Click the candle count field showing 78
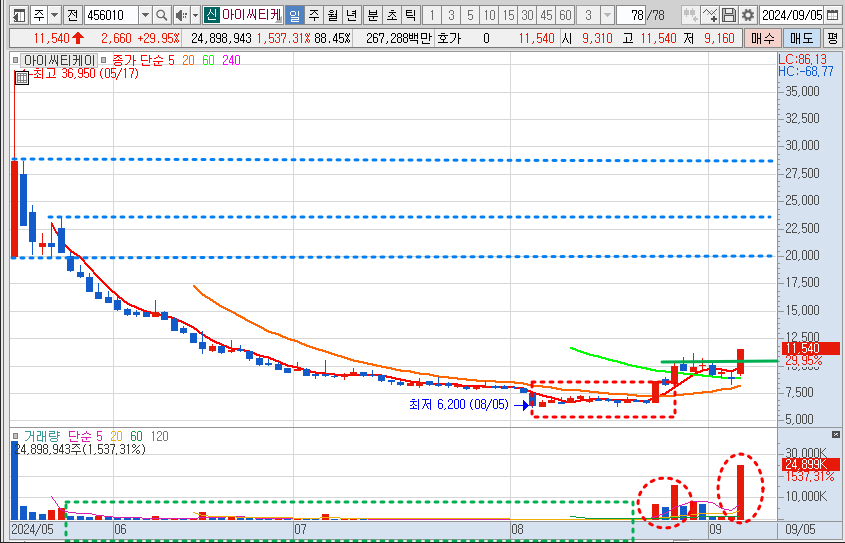Image resolution: width=845 pixels, height=543 pixels. 632,15
